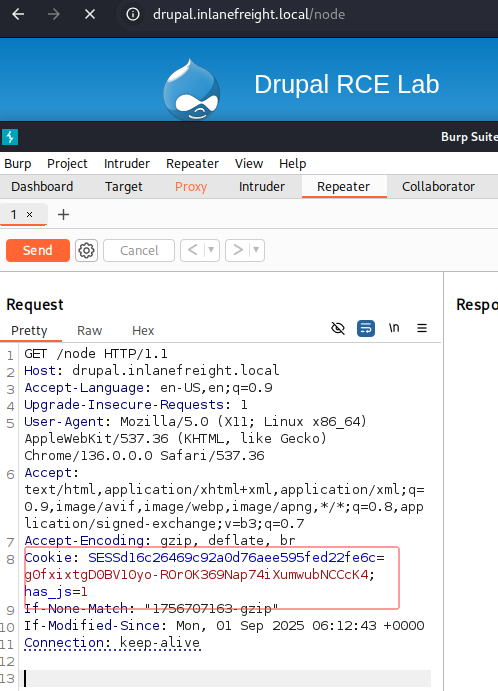Open the Burp menu
This screenshot has height=691, width=498.
pyautogui.click(x=18, y=164)
